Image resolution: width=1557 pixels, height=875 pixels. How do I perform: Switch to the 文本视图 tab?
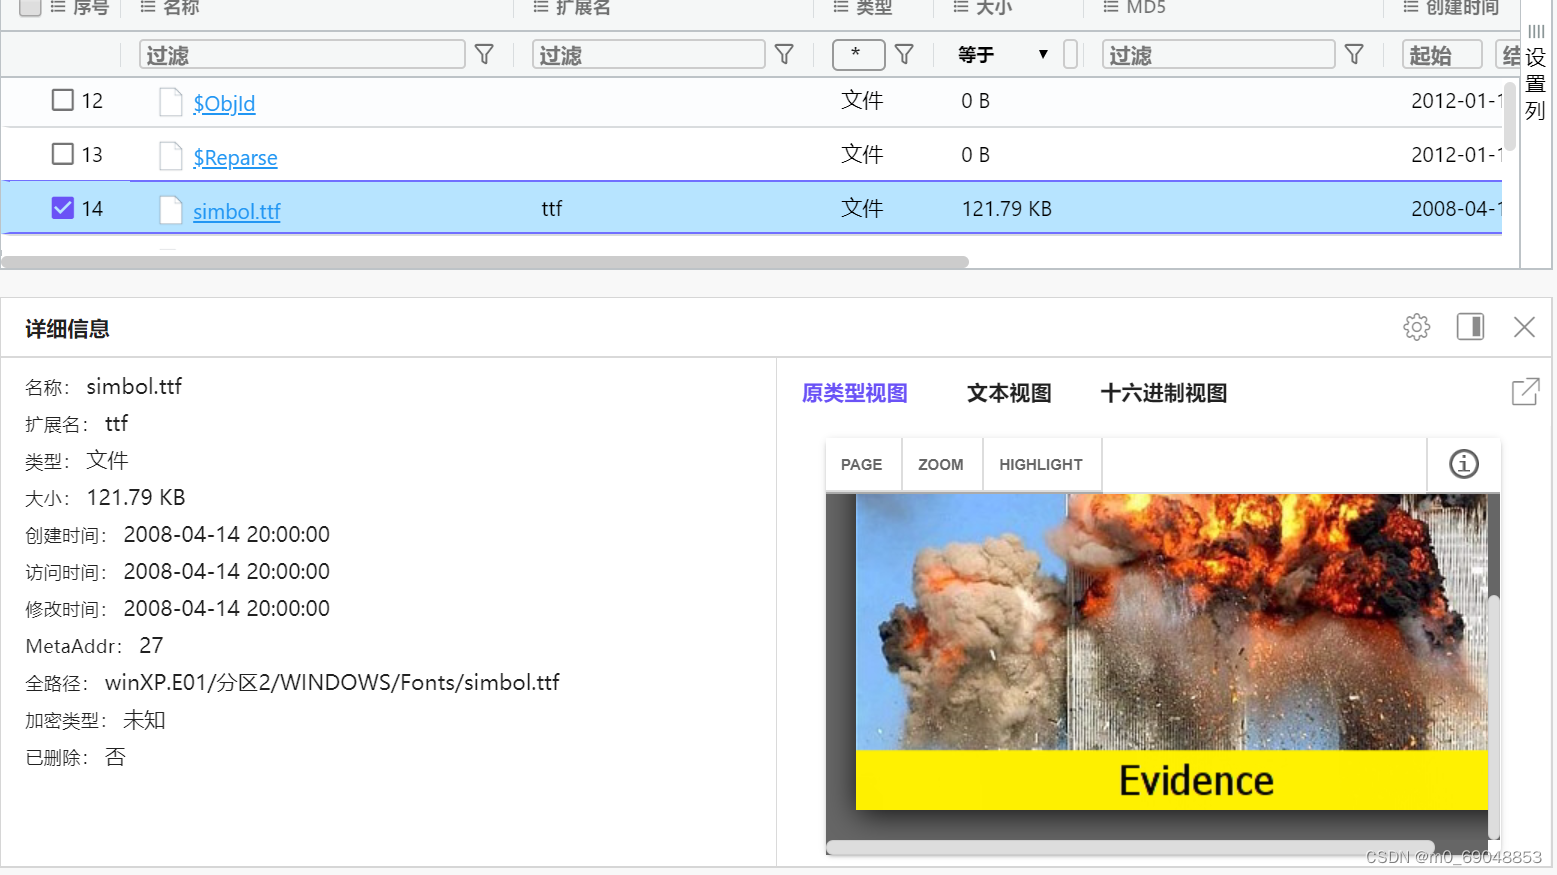[x=1009, y=393]
